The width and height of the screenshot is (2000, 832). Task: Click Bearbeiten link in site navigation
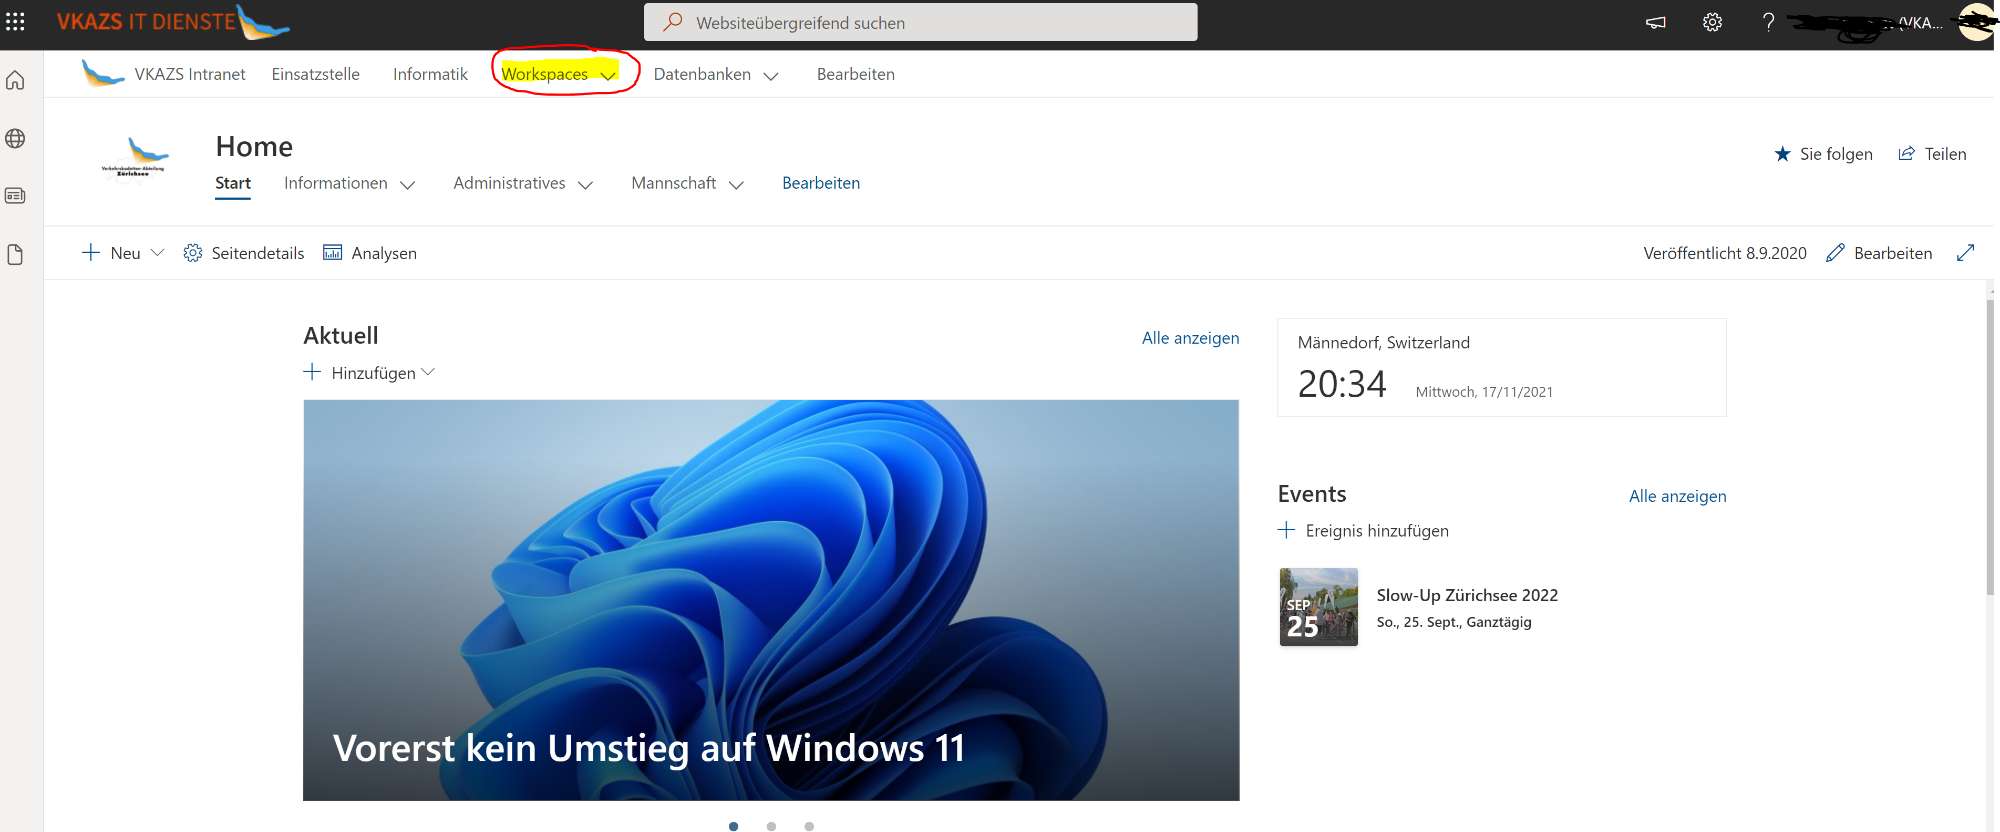(821, 183)
